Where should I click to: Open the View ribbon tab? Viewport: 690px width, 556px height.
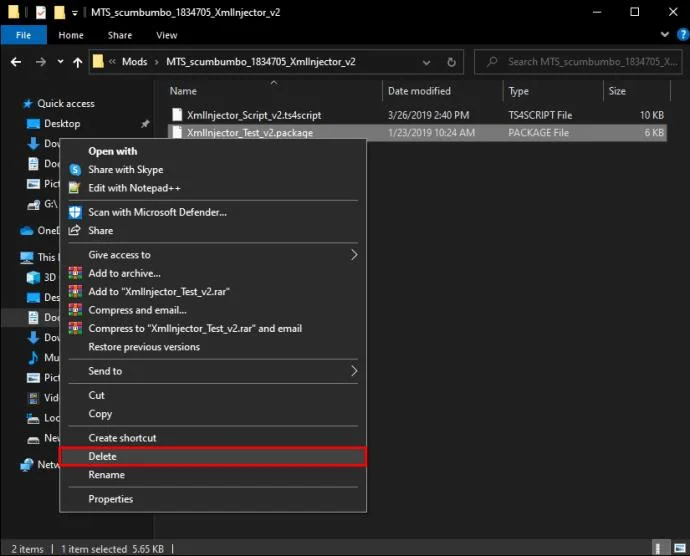[x=166, y=35]
